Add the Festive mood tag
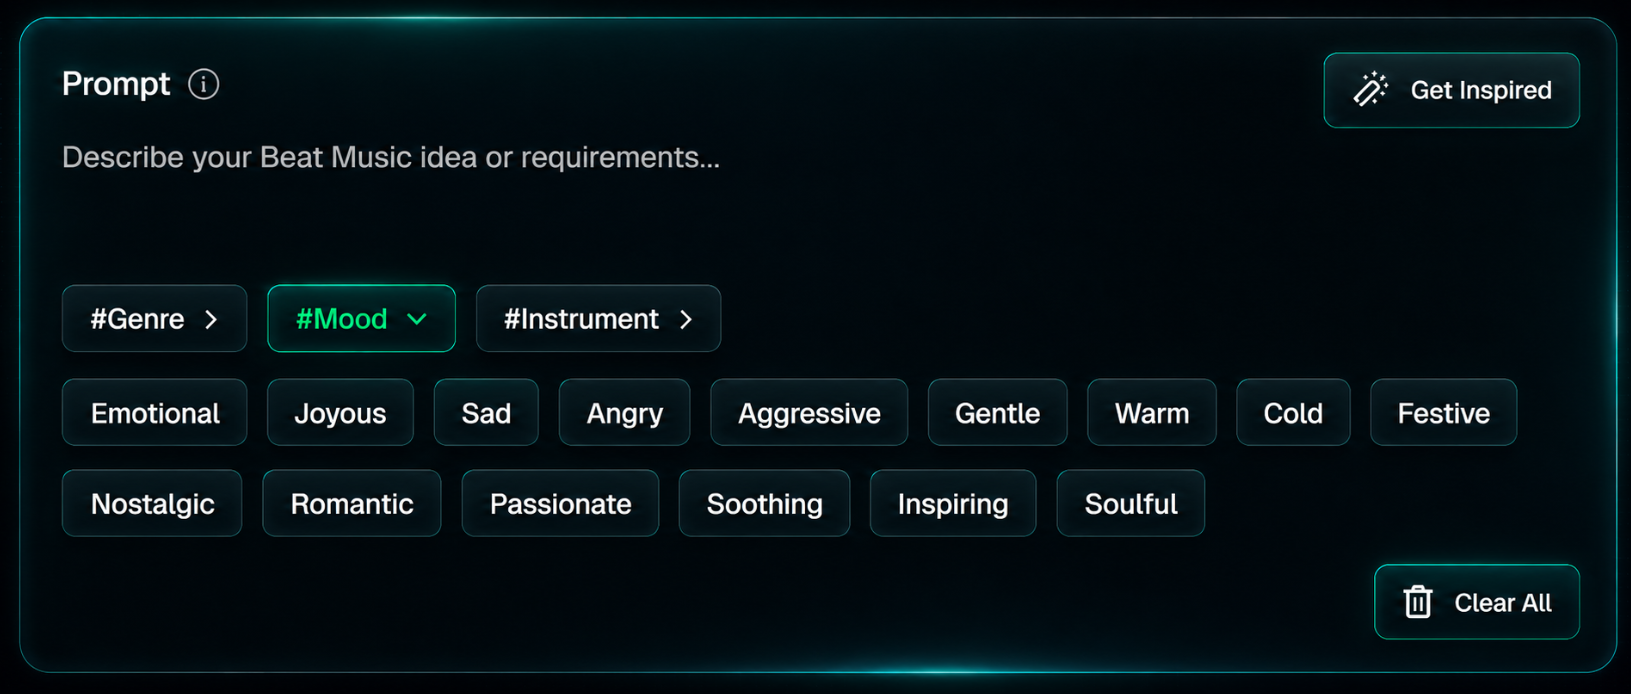This screenshot has height=694, width=1631. pyautogui.click(x=1443, y=413)
